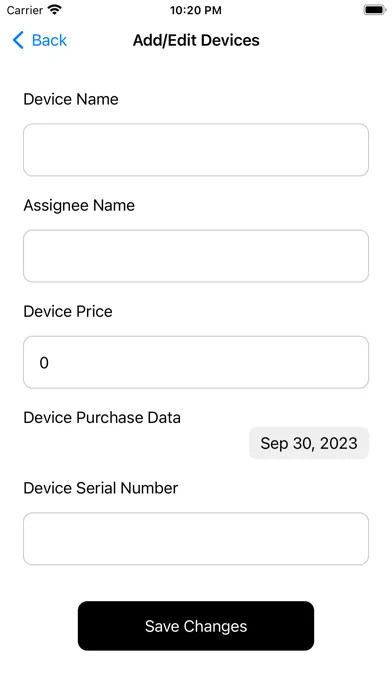
Task: Tap the battery icon in status bar
Action: [375, 10]
